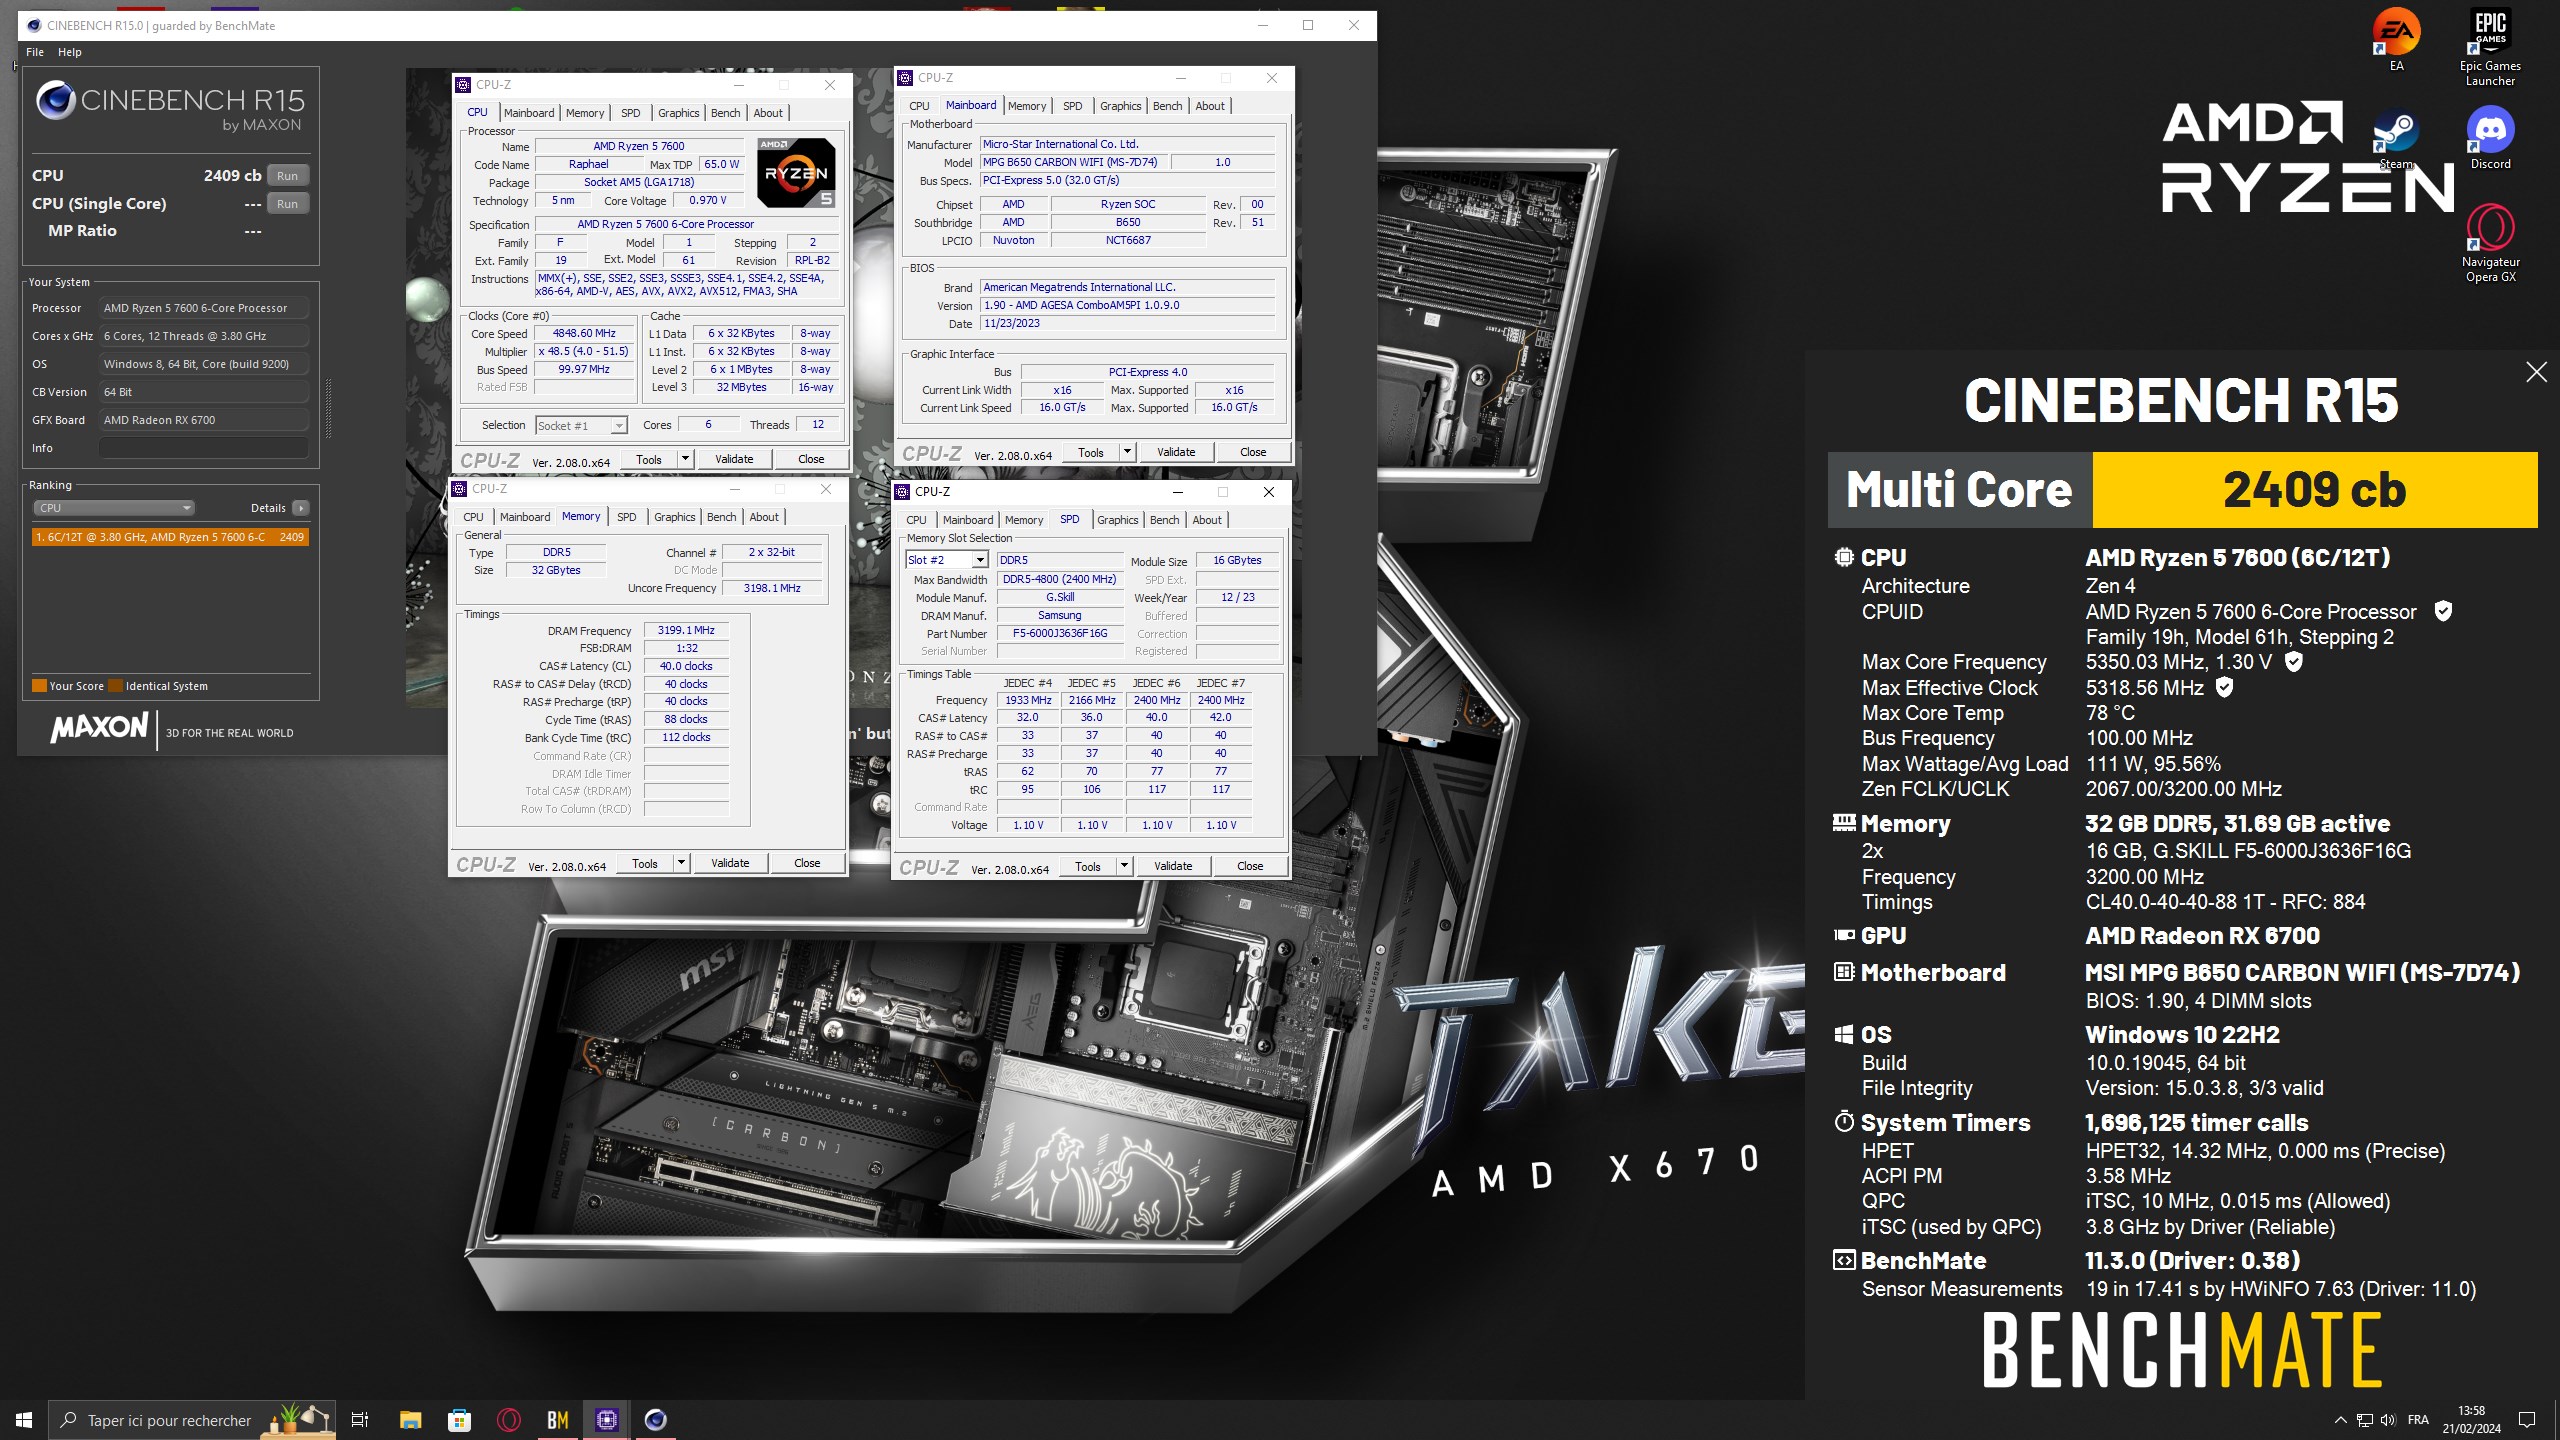
Task: Click the Info input field in Your System
Action: click(x=203, y=448)
